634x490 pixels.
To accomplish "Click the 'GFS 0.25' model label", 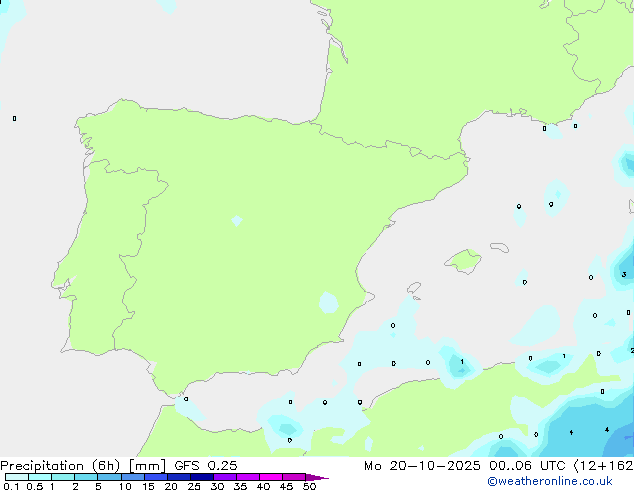I will coord(206,466).
